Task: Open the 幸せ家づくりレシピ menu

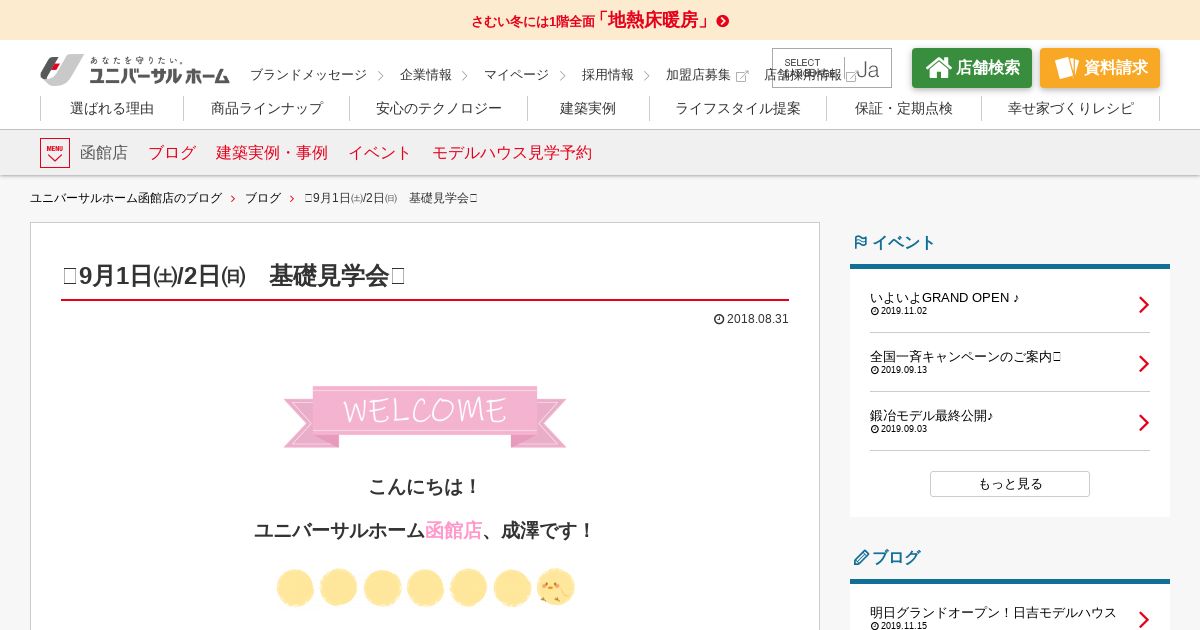Action: point(1071,108)
